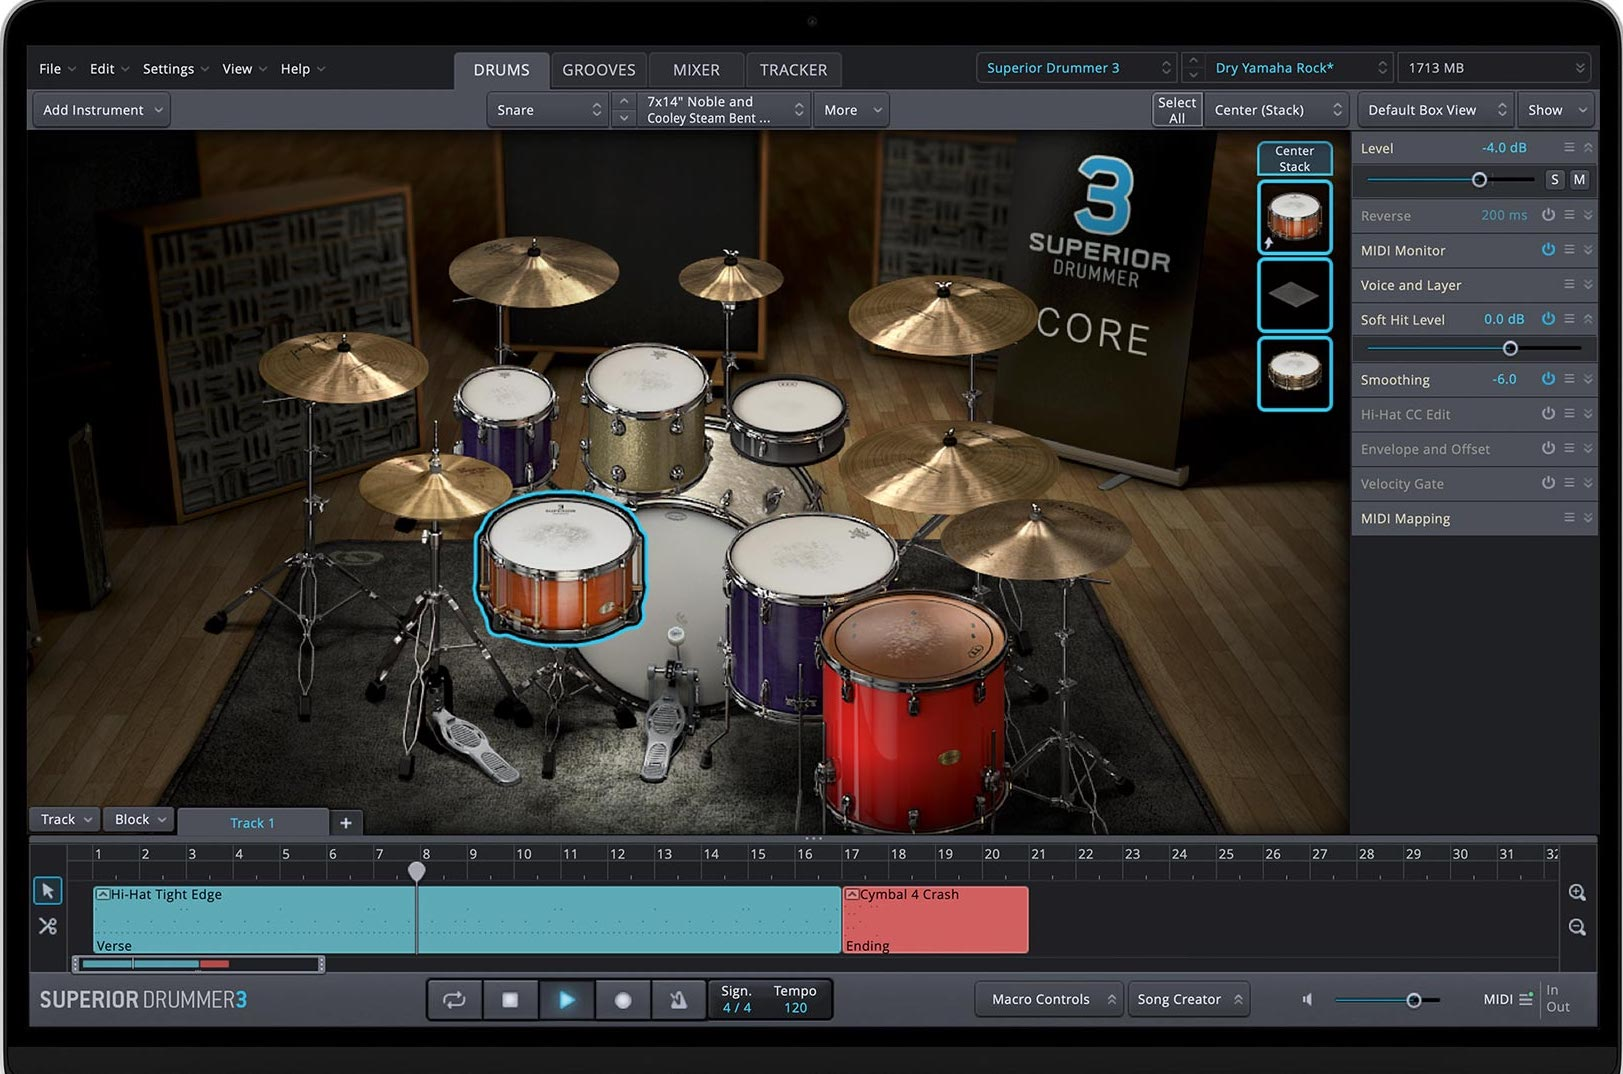Open Default Box View dropdown
This screenshot has width=1623, height=1074.
pos(1435,110)
